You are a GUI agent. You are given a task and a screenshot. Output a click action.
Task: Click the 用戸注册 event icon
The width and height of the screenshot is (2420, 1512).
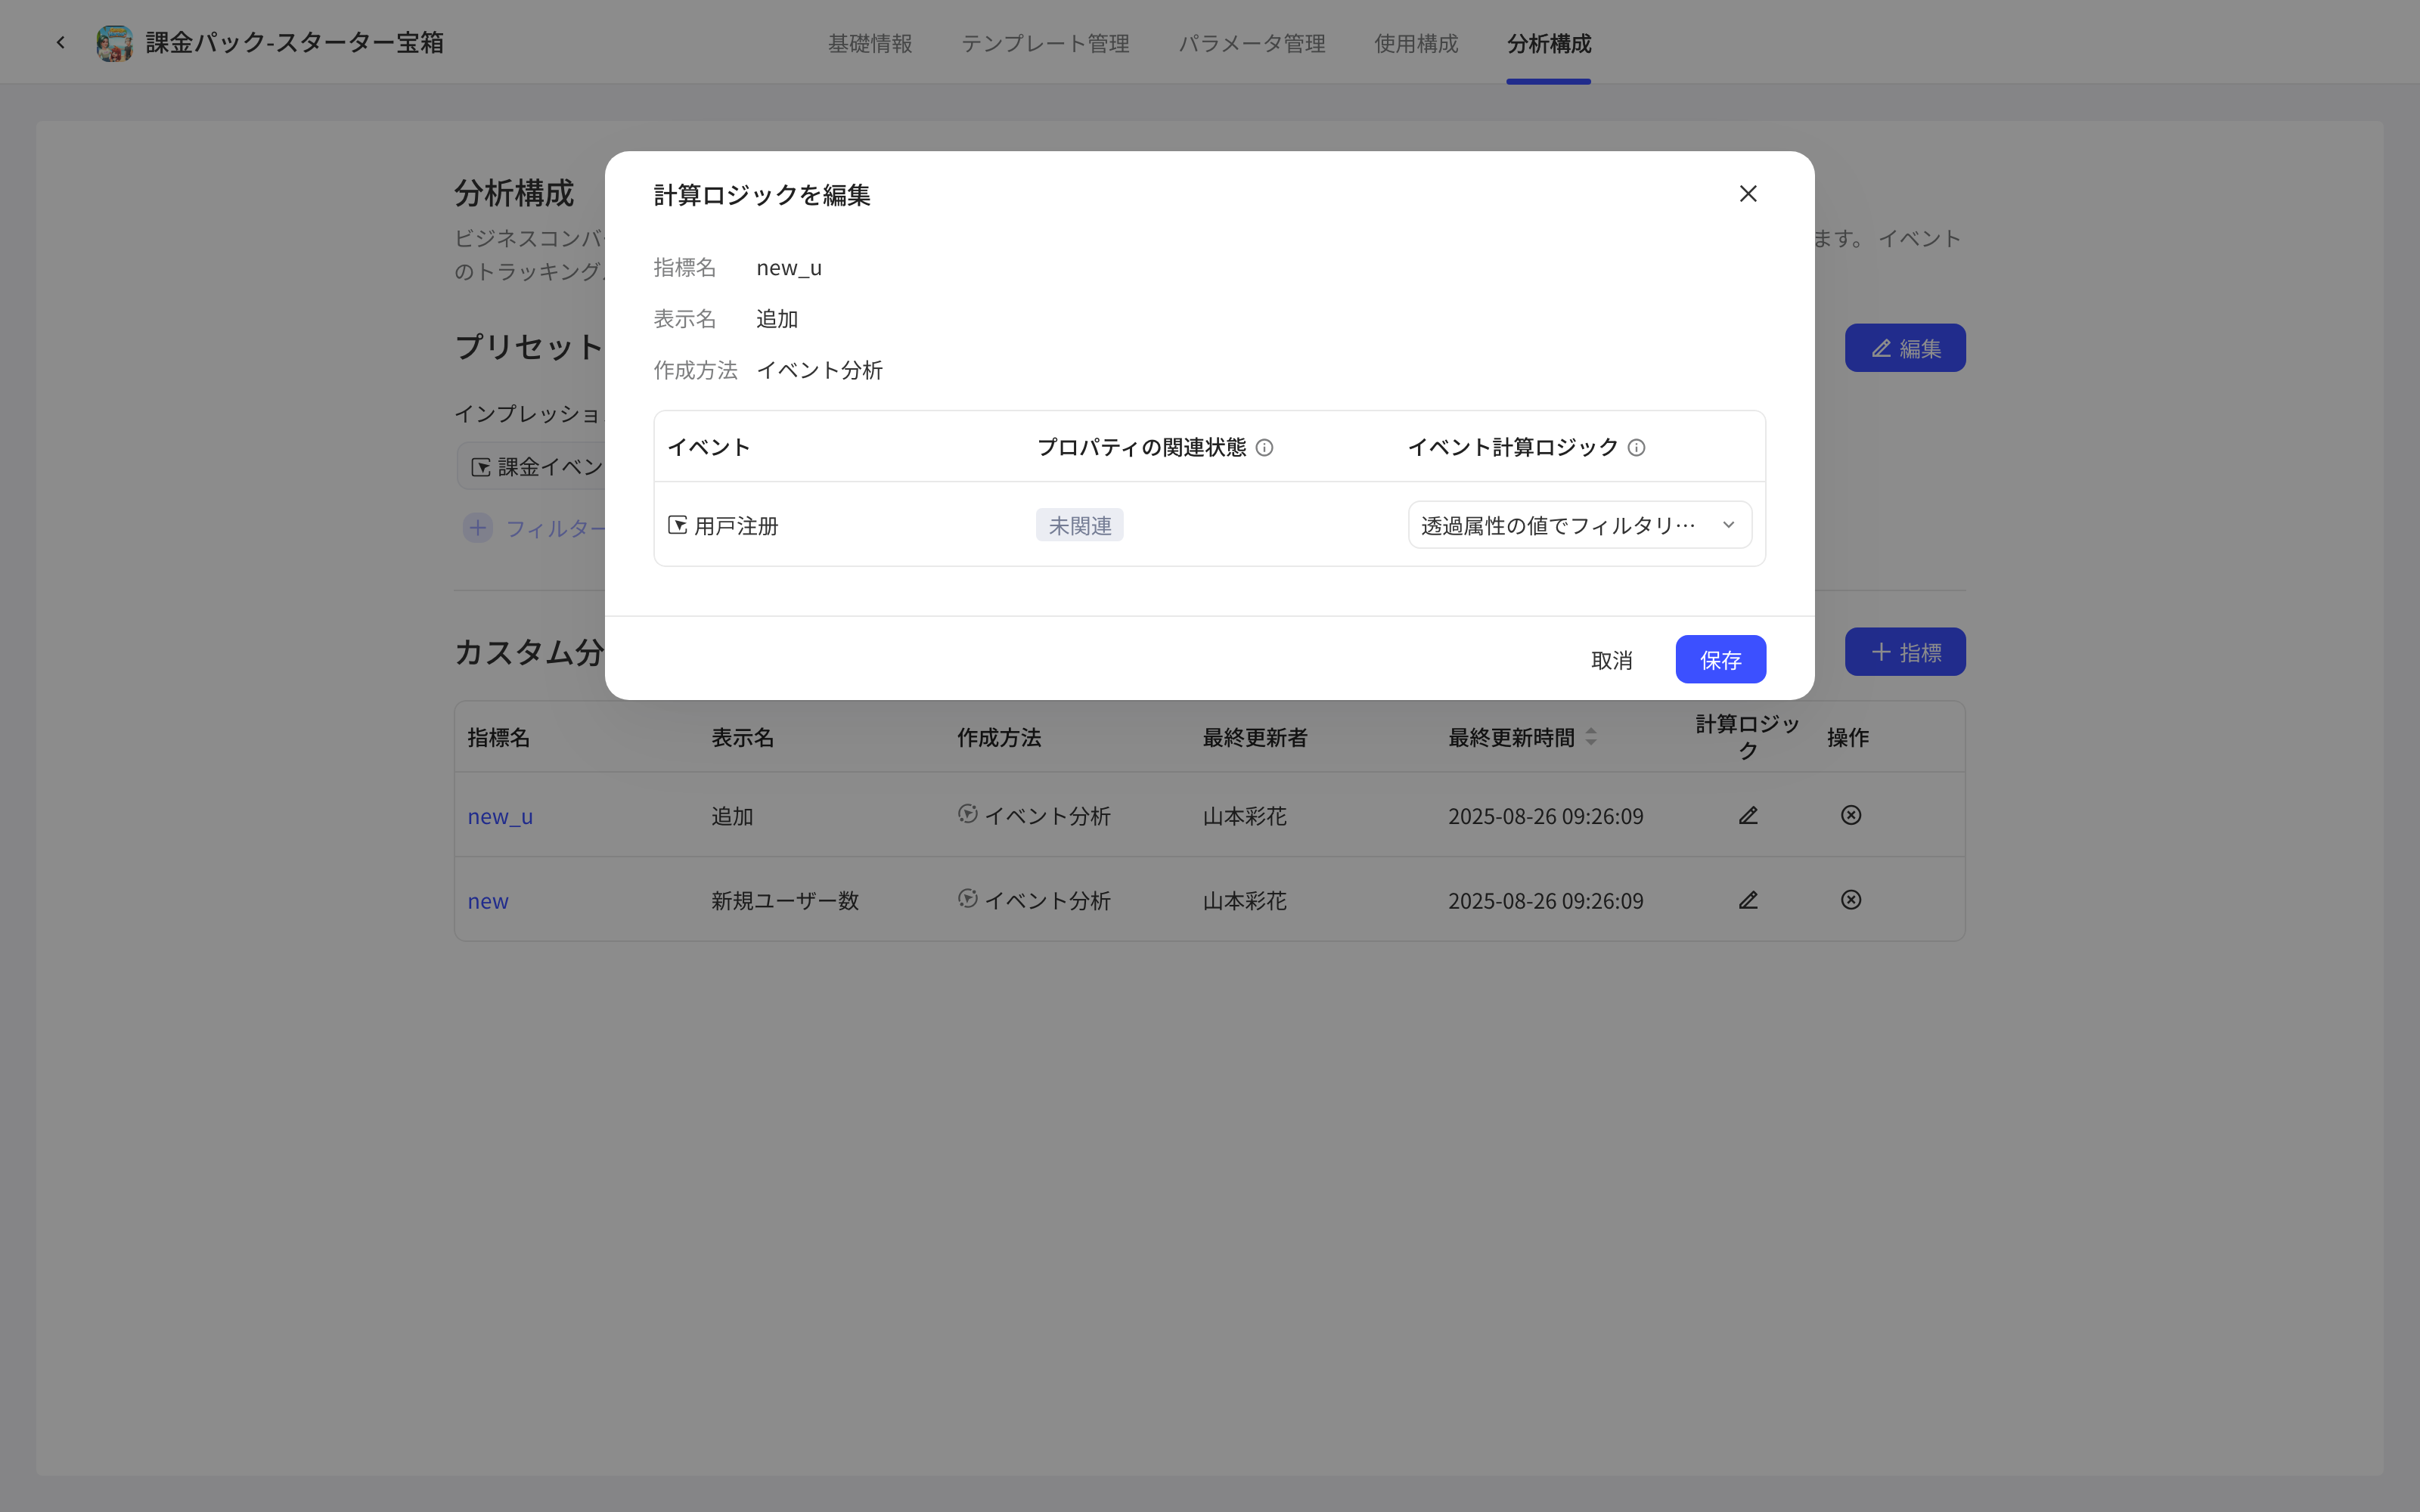coord(677,525)
